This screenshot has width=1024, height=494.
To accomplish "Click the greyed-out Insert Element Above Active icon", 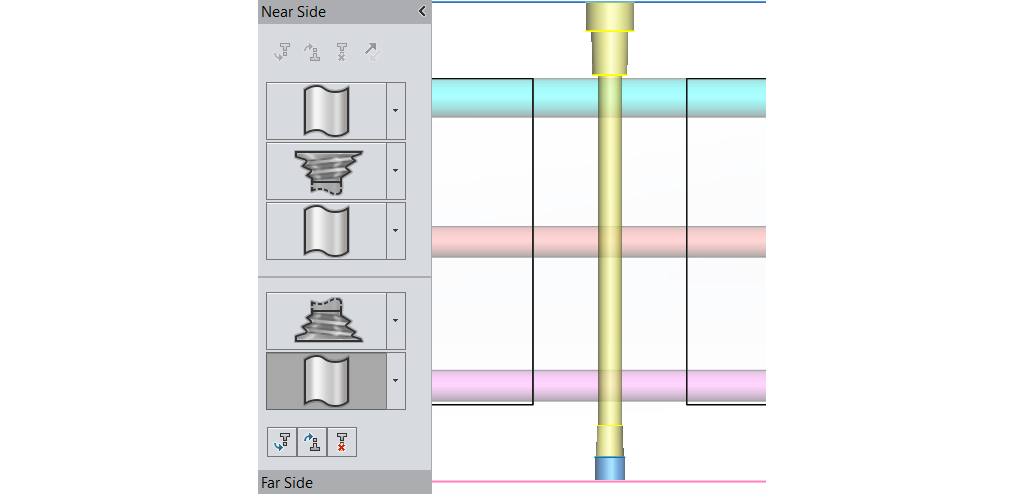I will click(312, 52).
